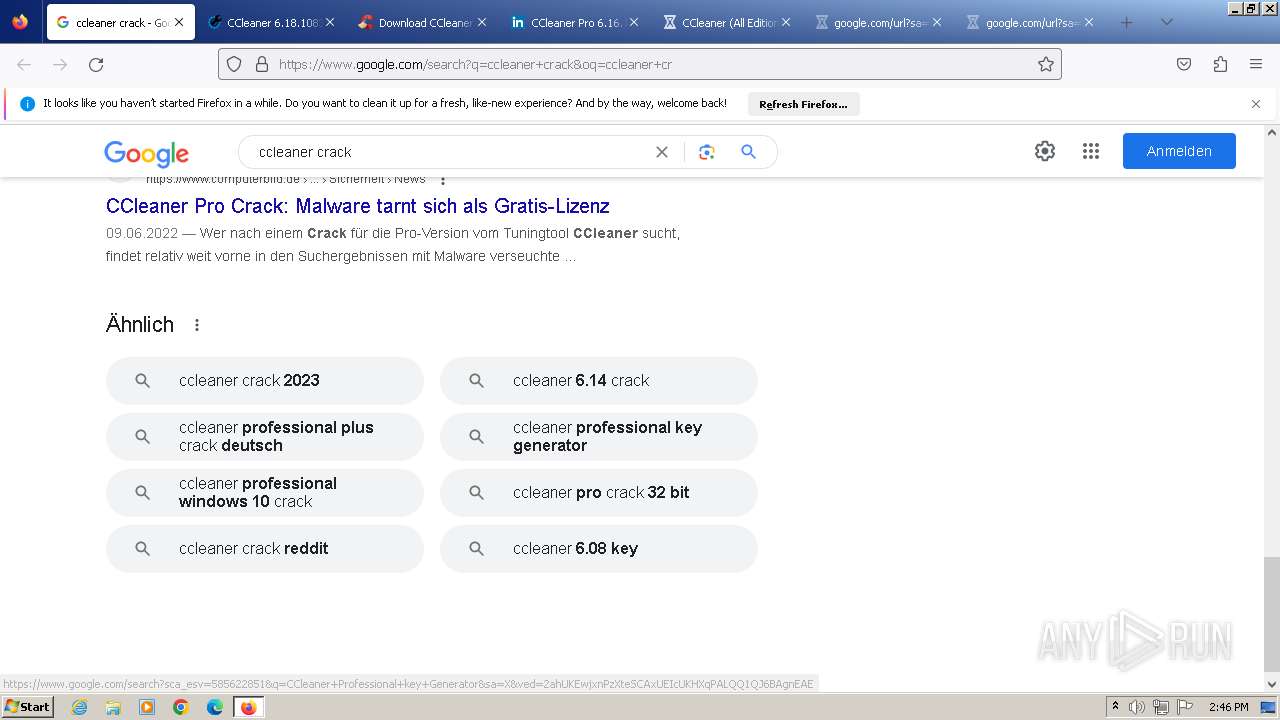This screenshot has height=720, width=1280.
Task: Click the taskbar clock showing 2:46 PM
Action: click(x=1228, y=707)
